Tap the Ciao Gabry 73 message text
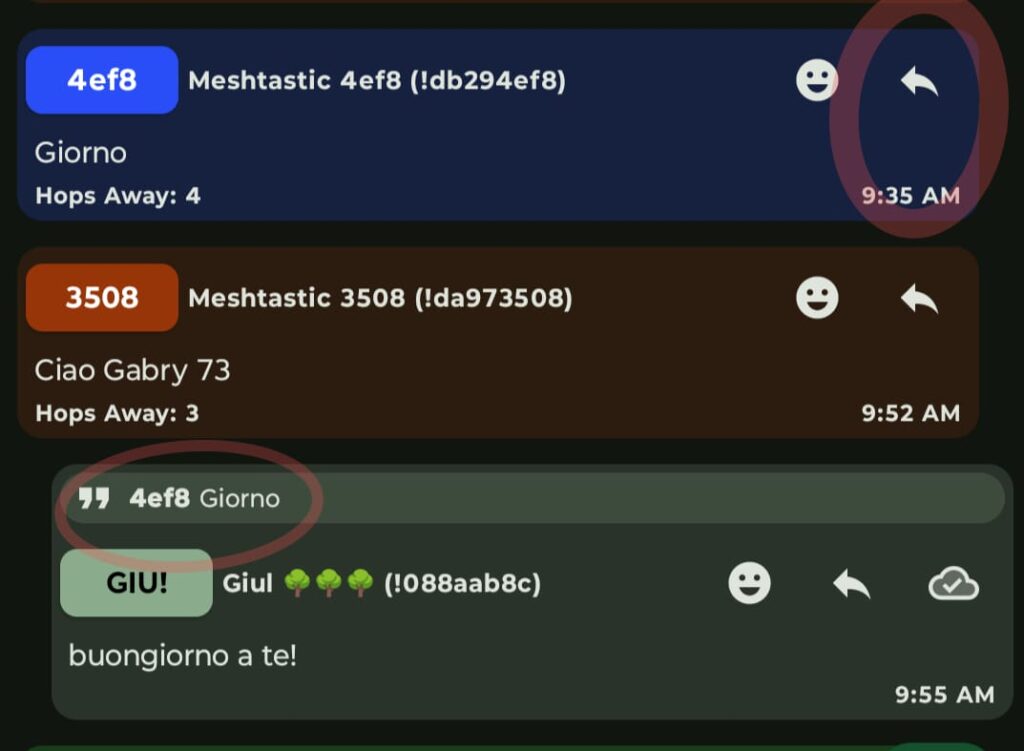Screen dimensions: 1024x751 point(132,370)
